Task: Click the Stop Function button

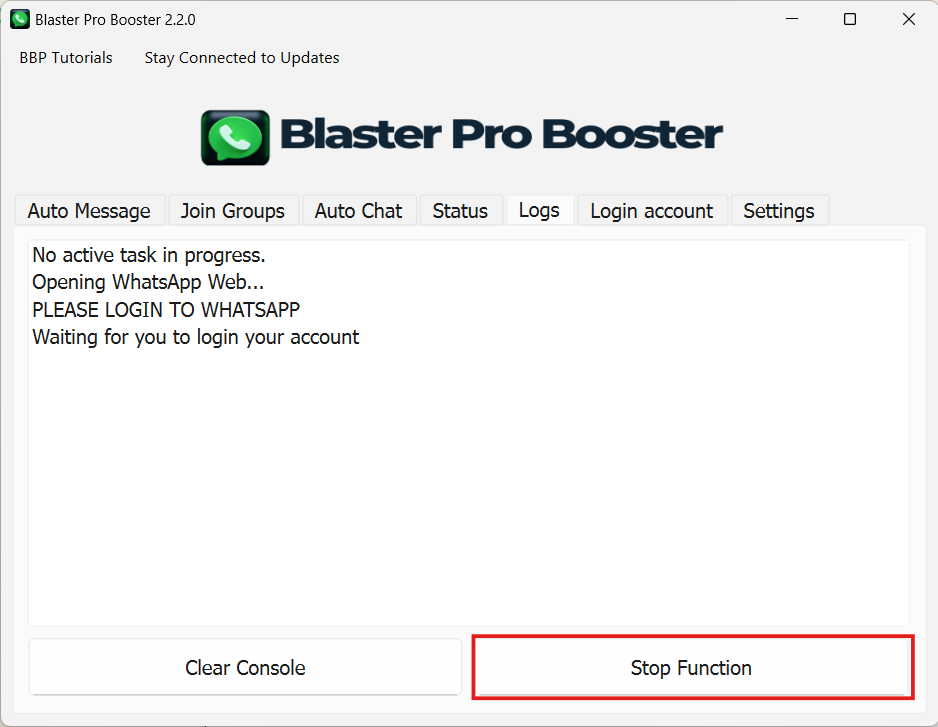Action: (x=692, y=667)
